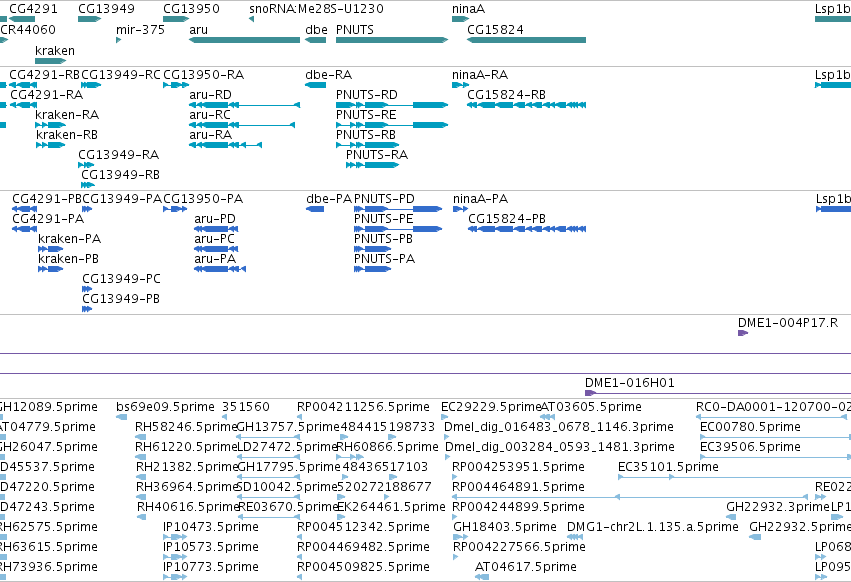
Task: Select transcript CG4291-RA
Action: (23, 105)
